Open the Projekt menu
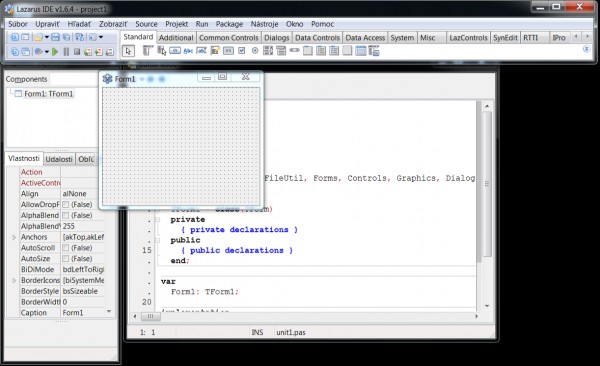The height and width of the screenshot is (366, 600). (176, 24)
